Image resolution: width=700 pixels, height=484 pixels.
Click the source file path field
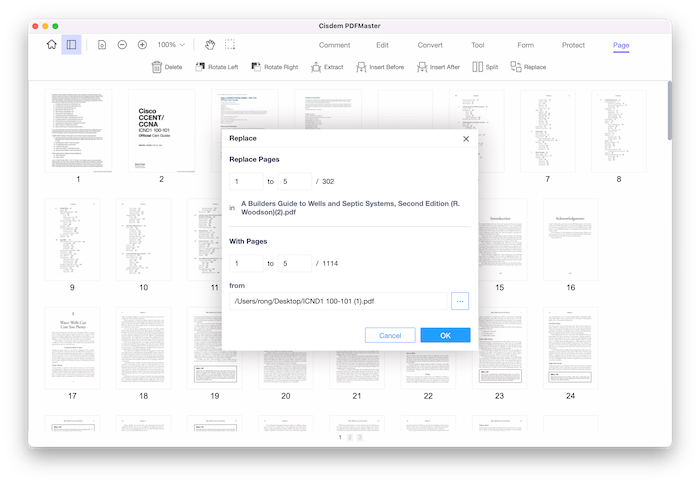[338, 301]
